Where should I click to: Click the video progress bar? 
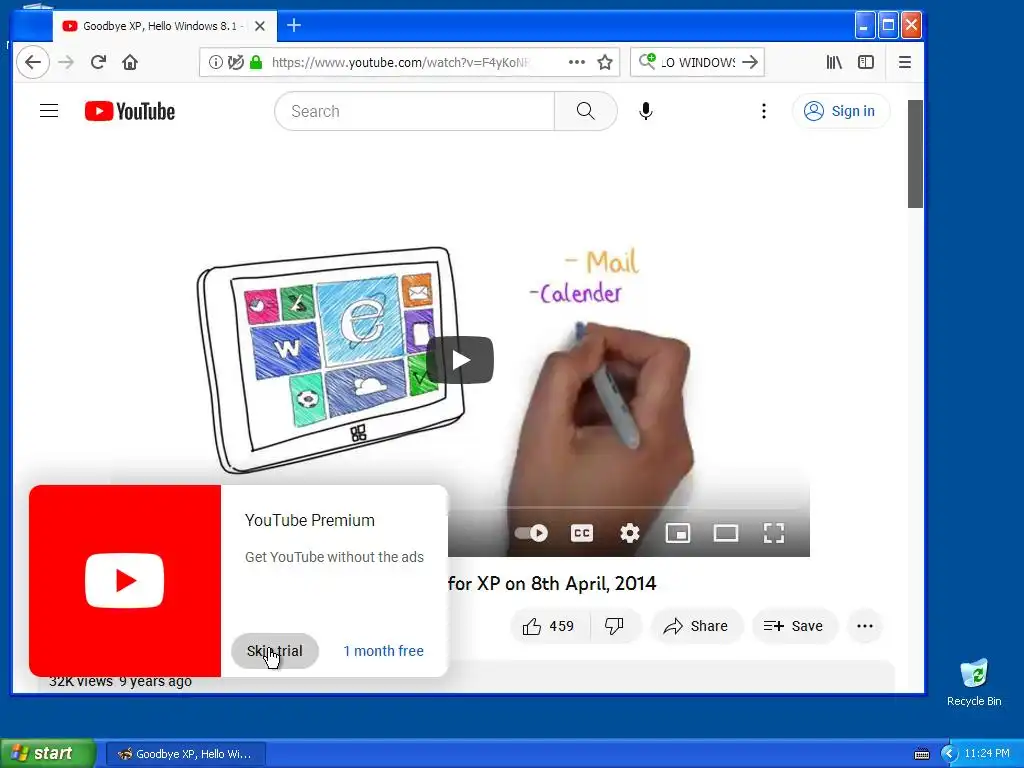pos(627,507)
